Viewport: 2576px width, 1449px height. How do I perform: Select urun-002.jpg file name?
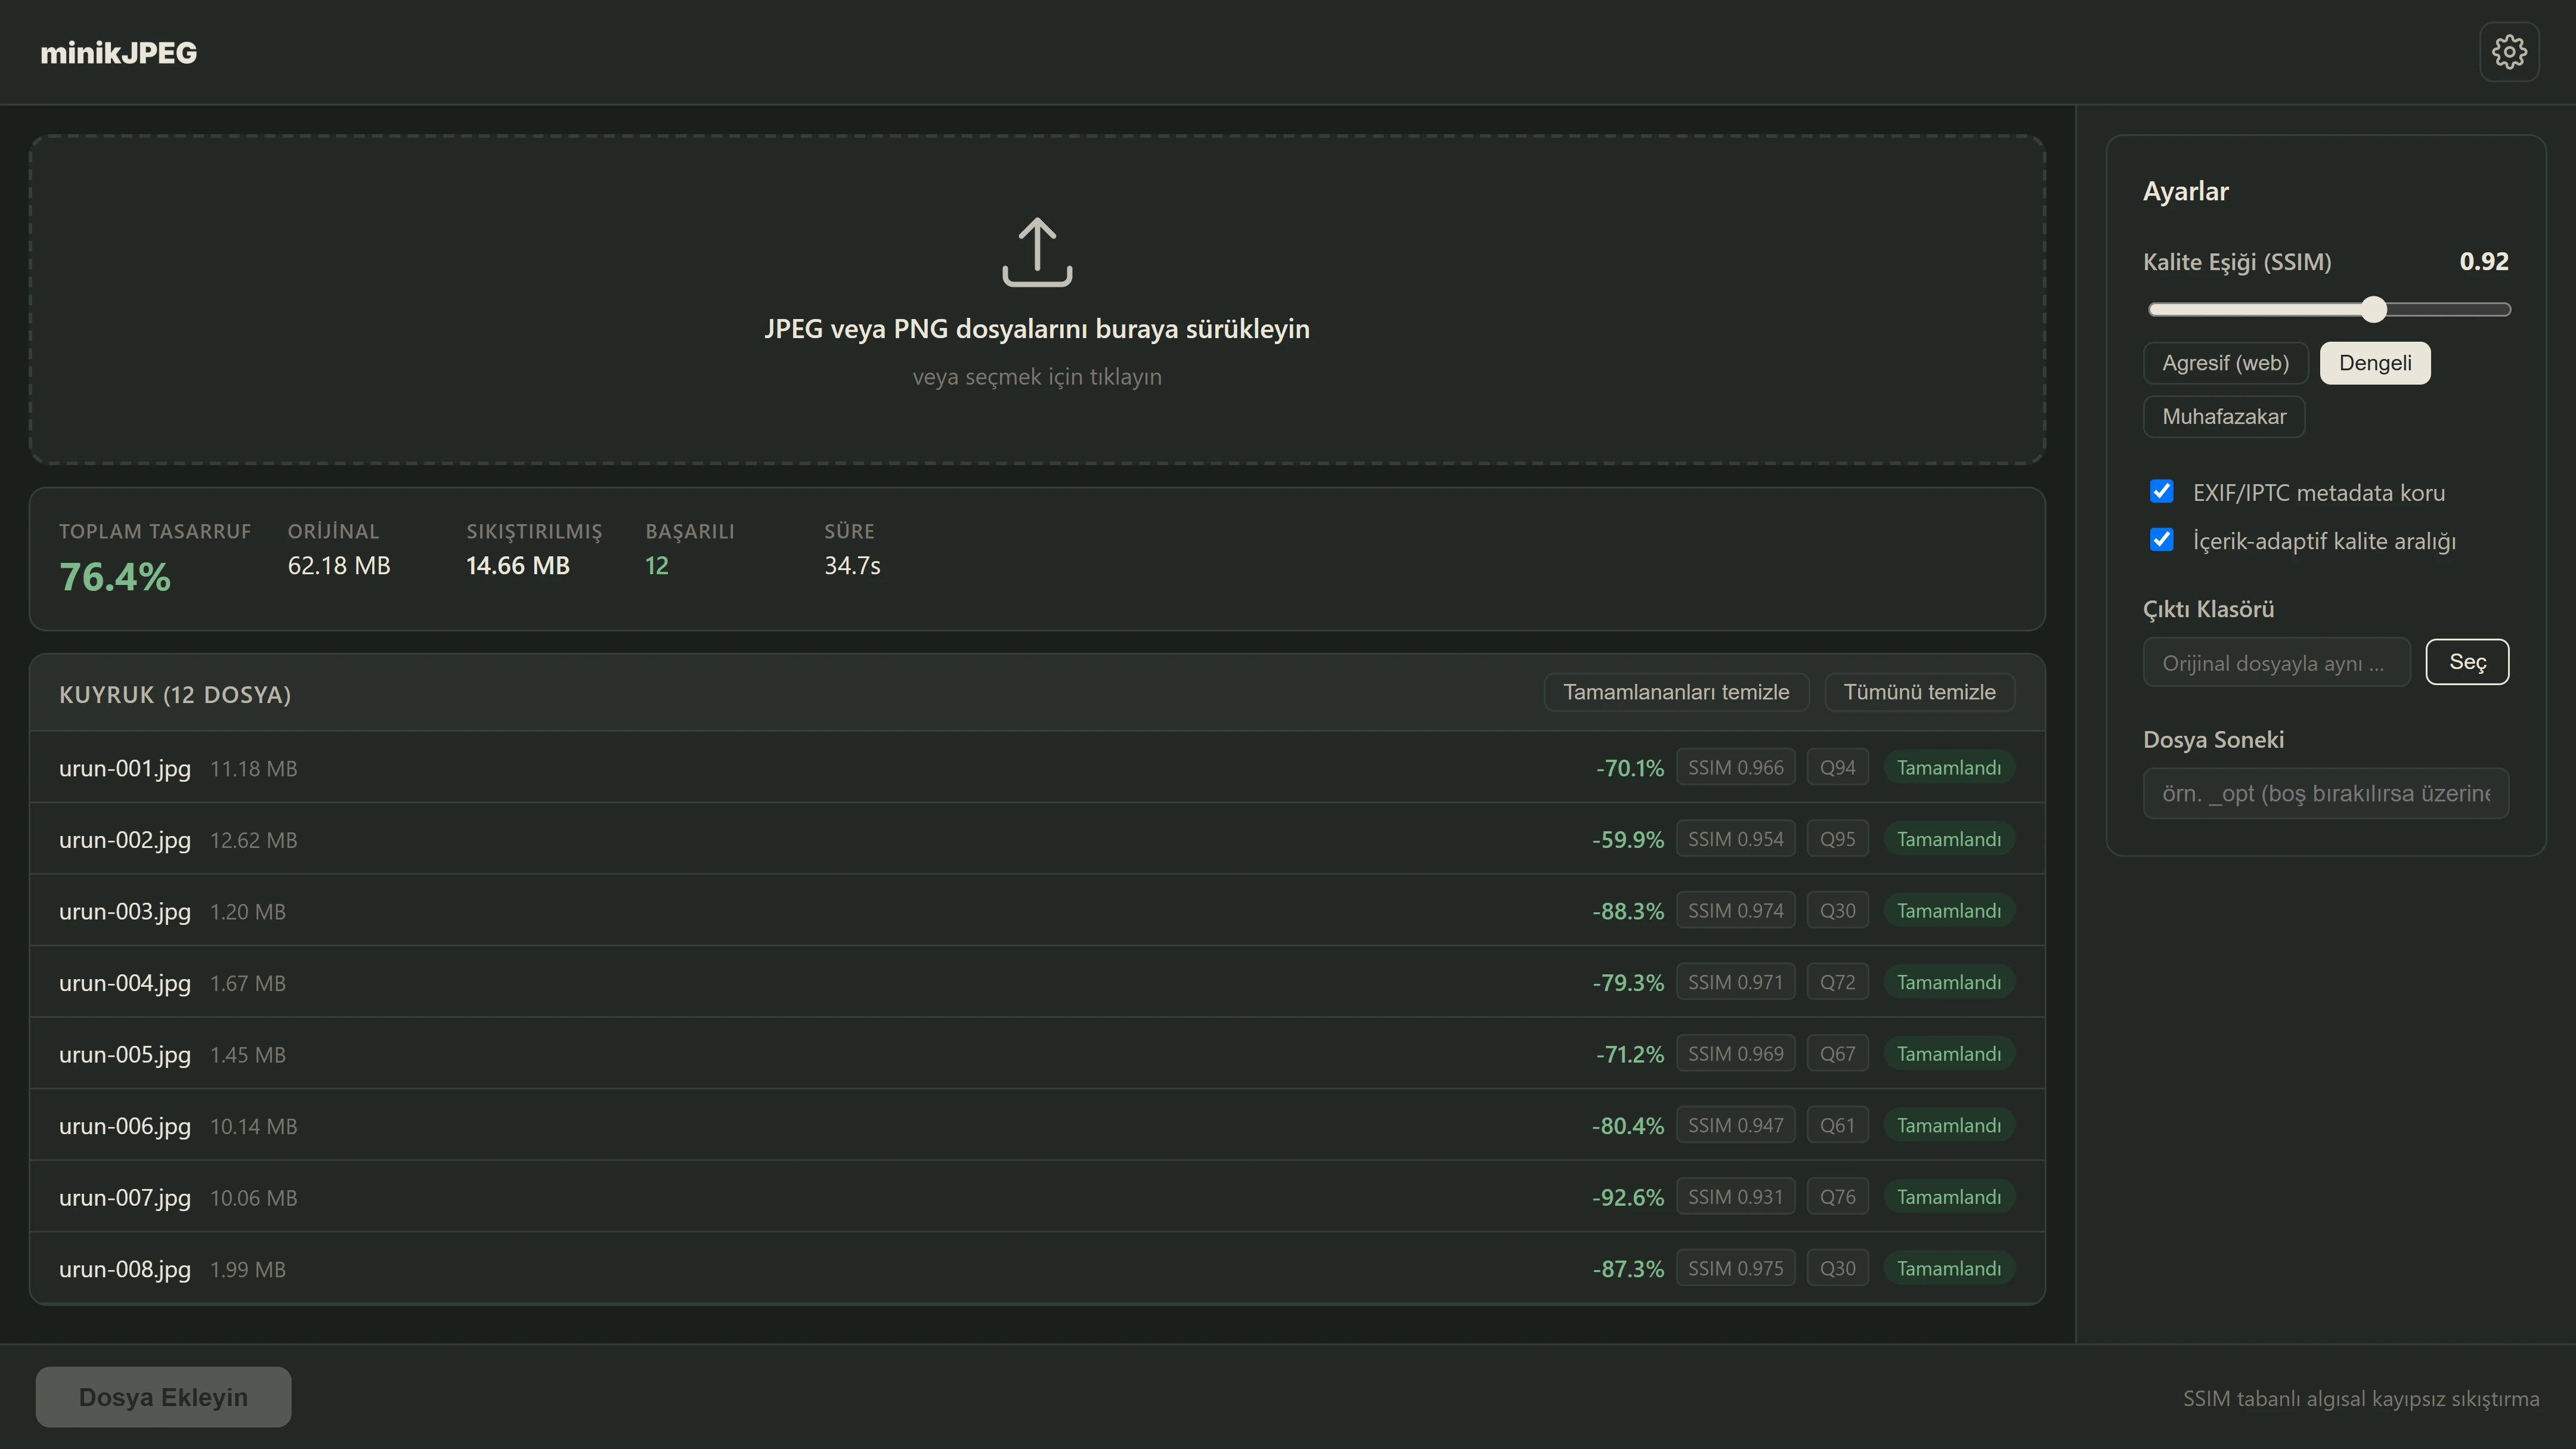pos(125,840)
